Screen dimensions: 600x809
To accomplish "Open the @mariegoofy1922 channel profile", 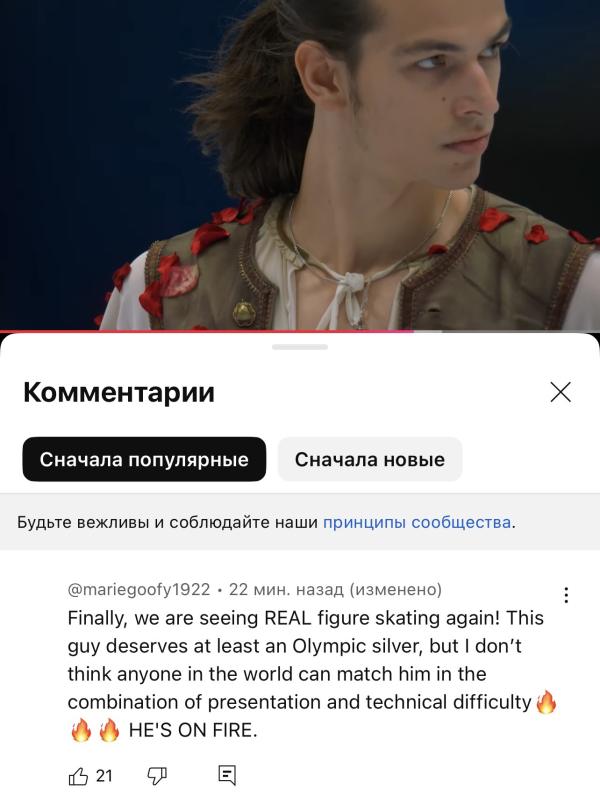I will pyautogui.click(x=139, y=589).
